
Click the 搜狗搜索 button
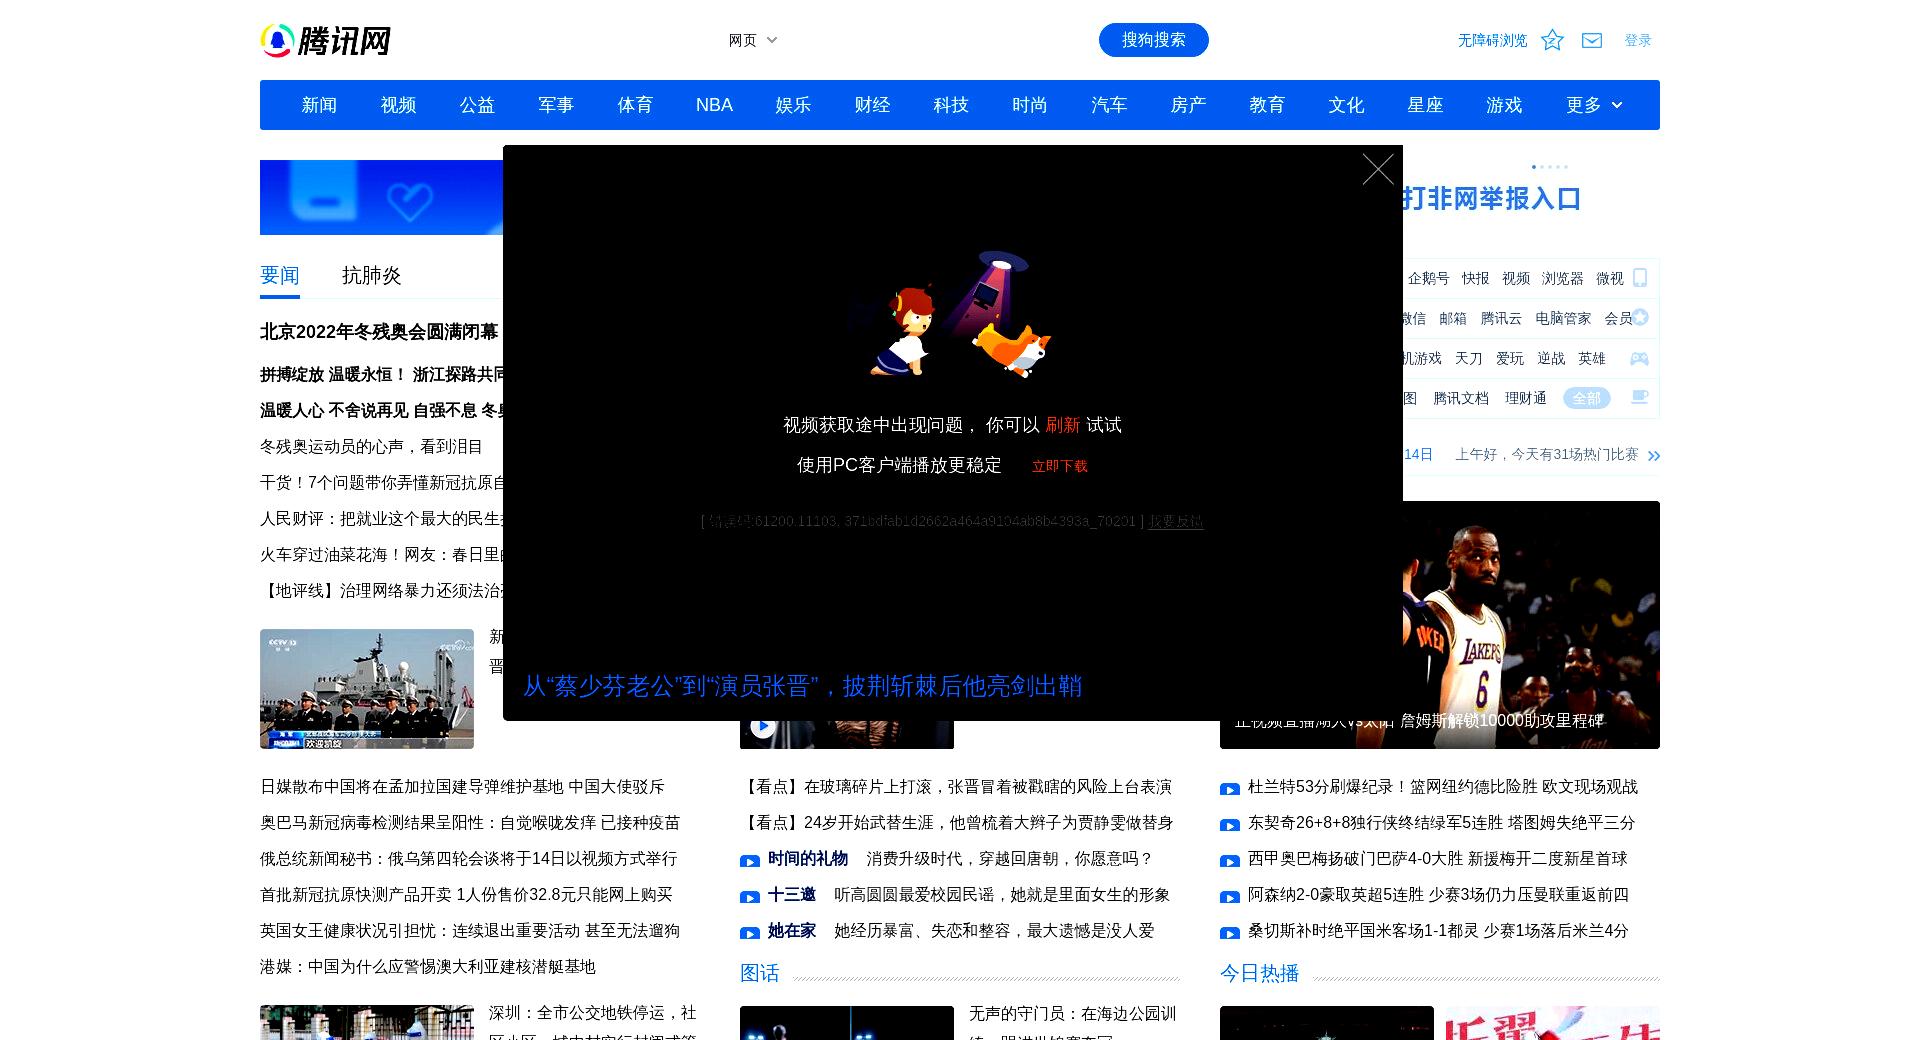1154,40
